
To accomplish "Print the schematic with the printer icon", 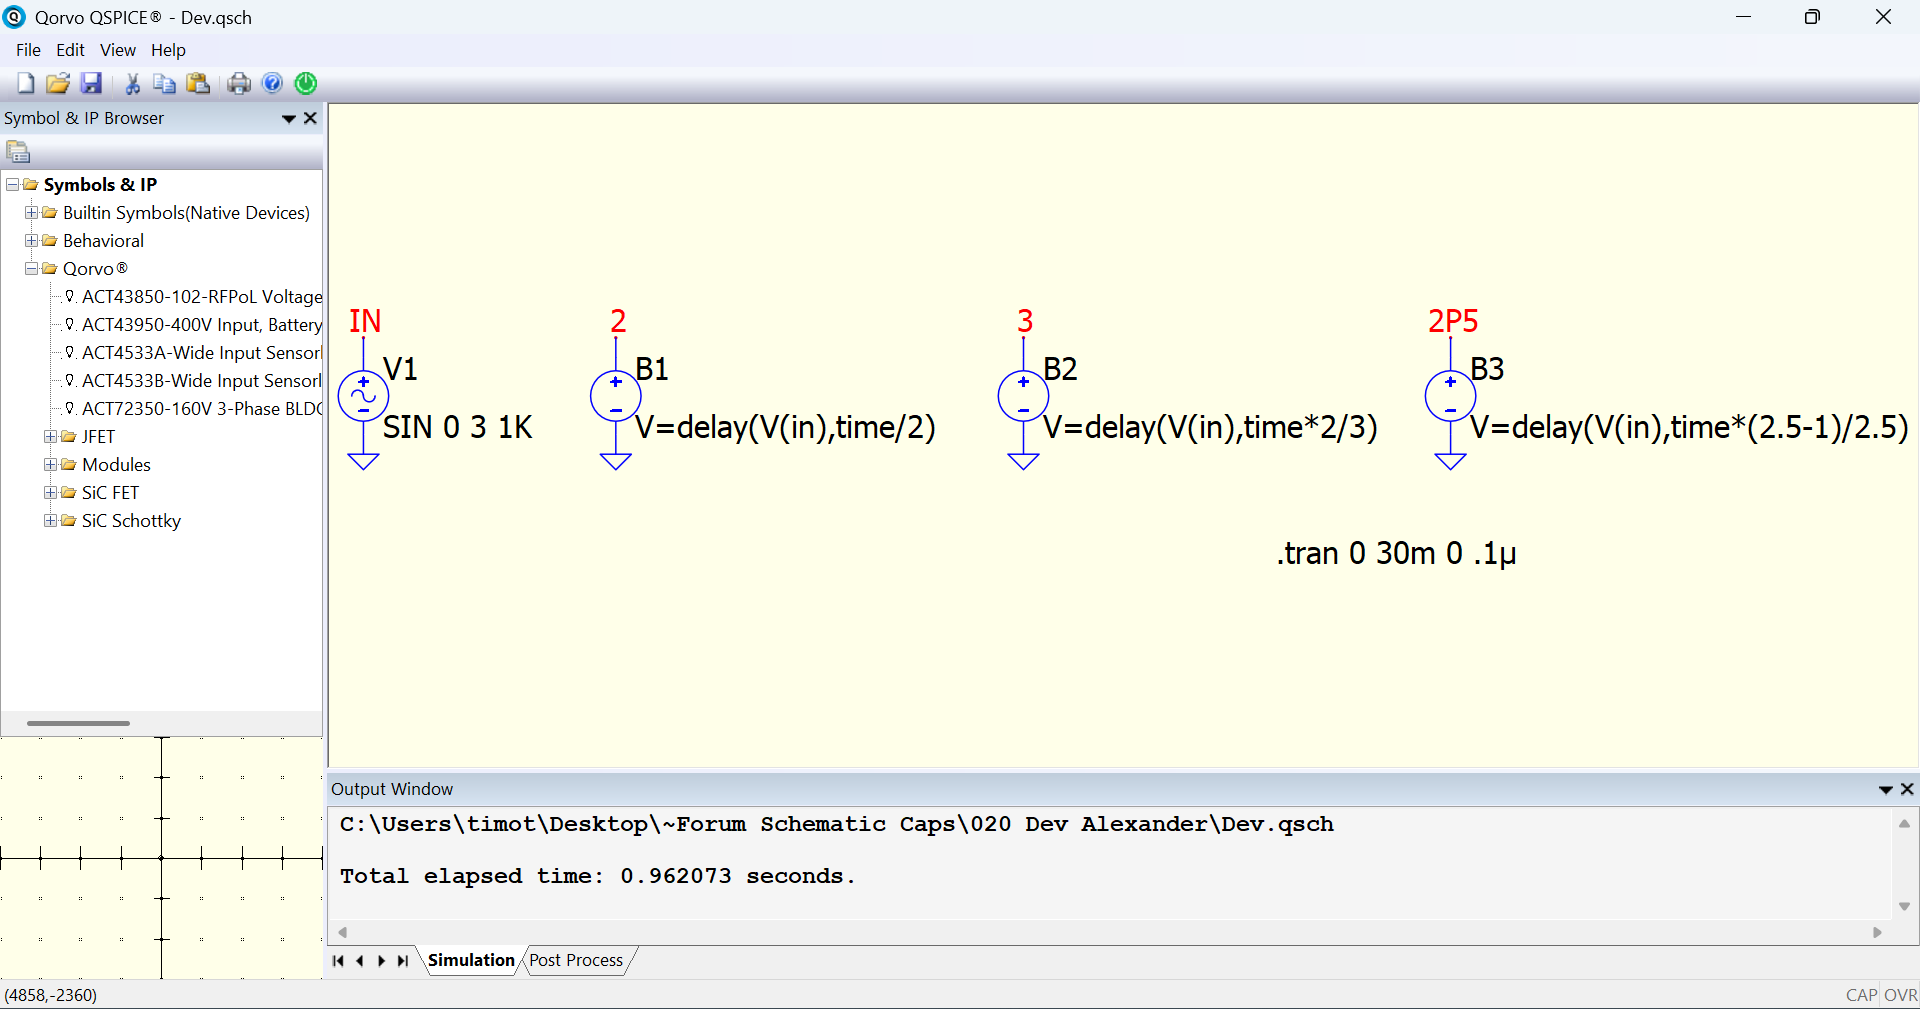I will tap(239, 83).
